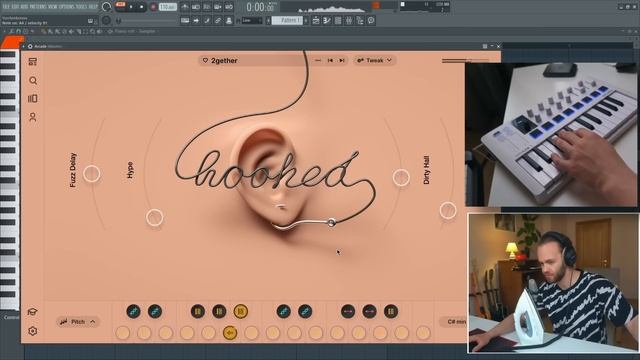Skip to next Arcade preset
The width and height of the screenshot is (640, 360).
pos(342,60)
